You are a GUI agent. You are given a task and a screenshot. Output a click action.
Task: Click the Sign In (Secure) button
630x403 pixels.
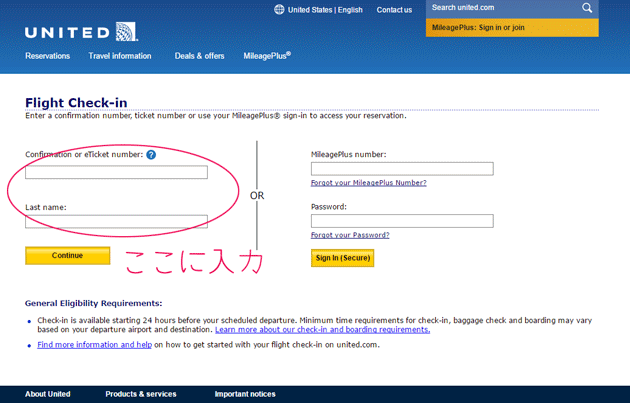click(x=342, y=258)
